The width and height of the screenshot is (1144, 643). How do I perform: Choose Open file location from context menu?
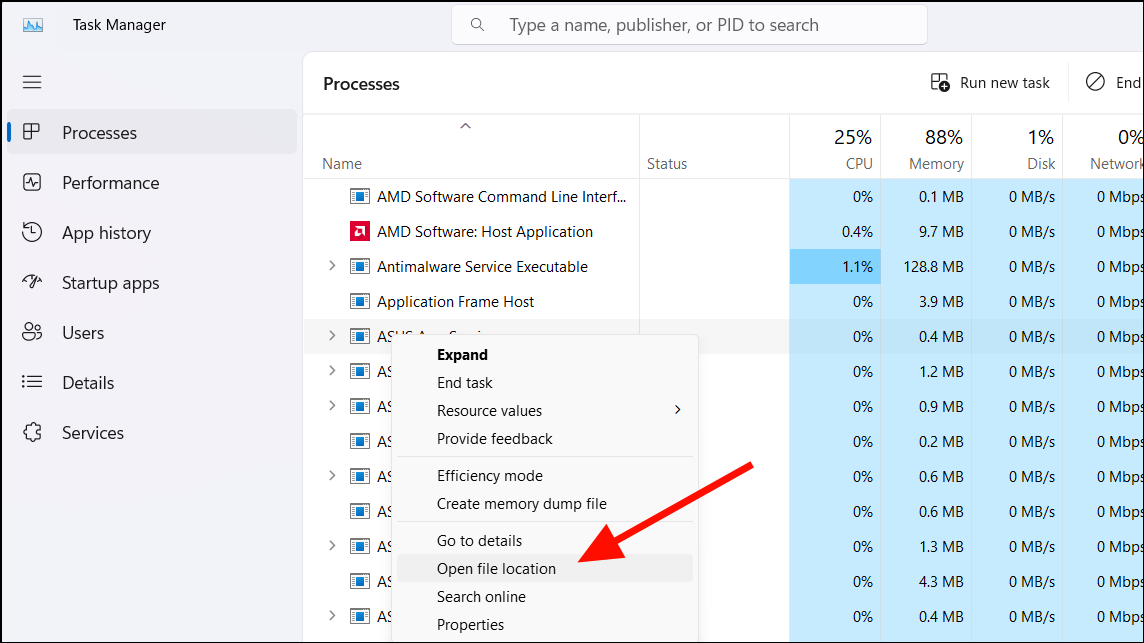[x=494, y=568]
